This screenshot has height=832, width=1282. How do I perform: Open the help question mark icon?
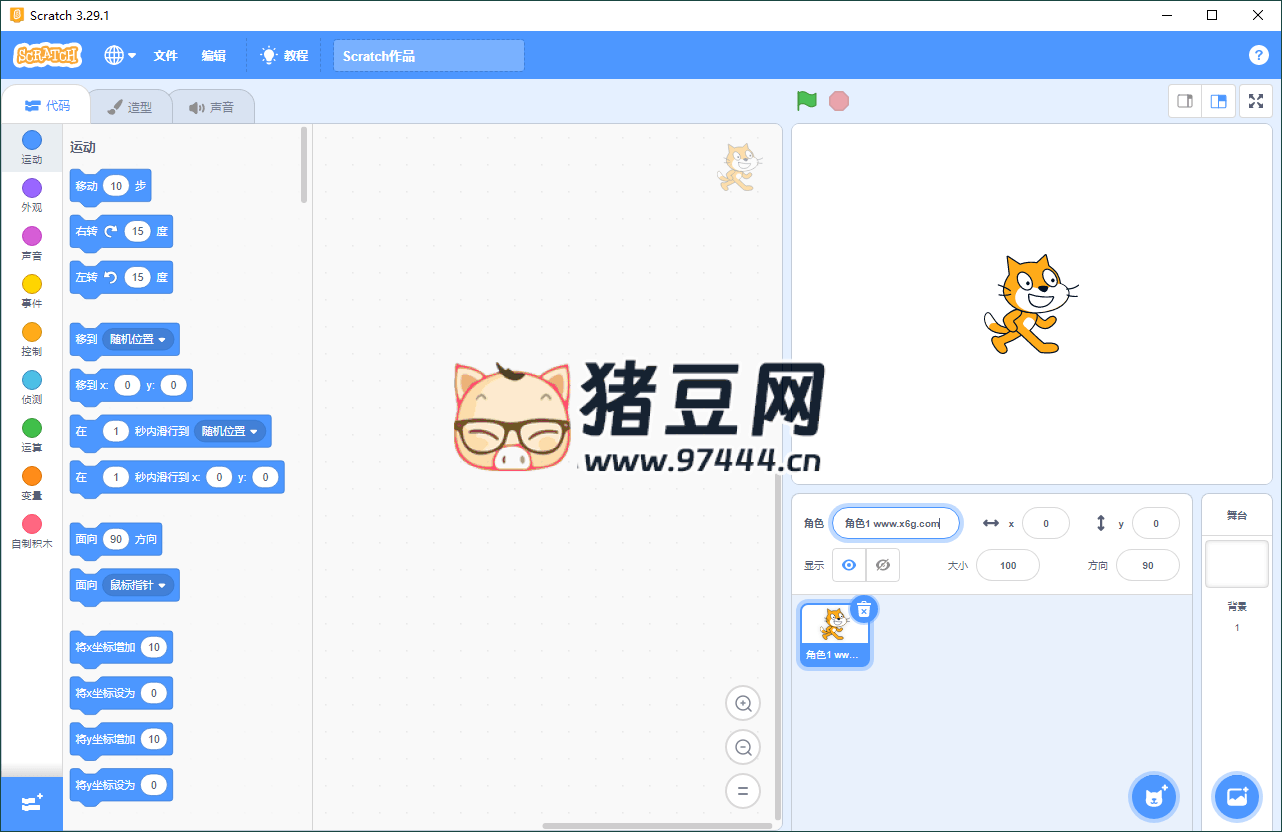(1259, 55)
